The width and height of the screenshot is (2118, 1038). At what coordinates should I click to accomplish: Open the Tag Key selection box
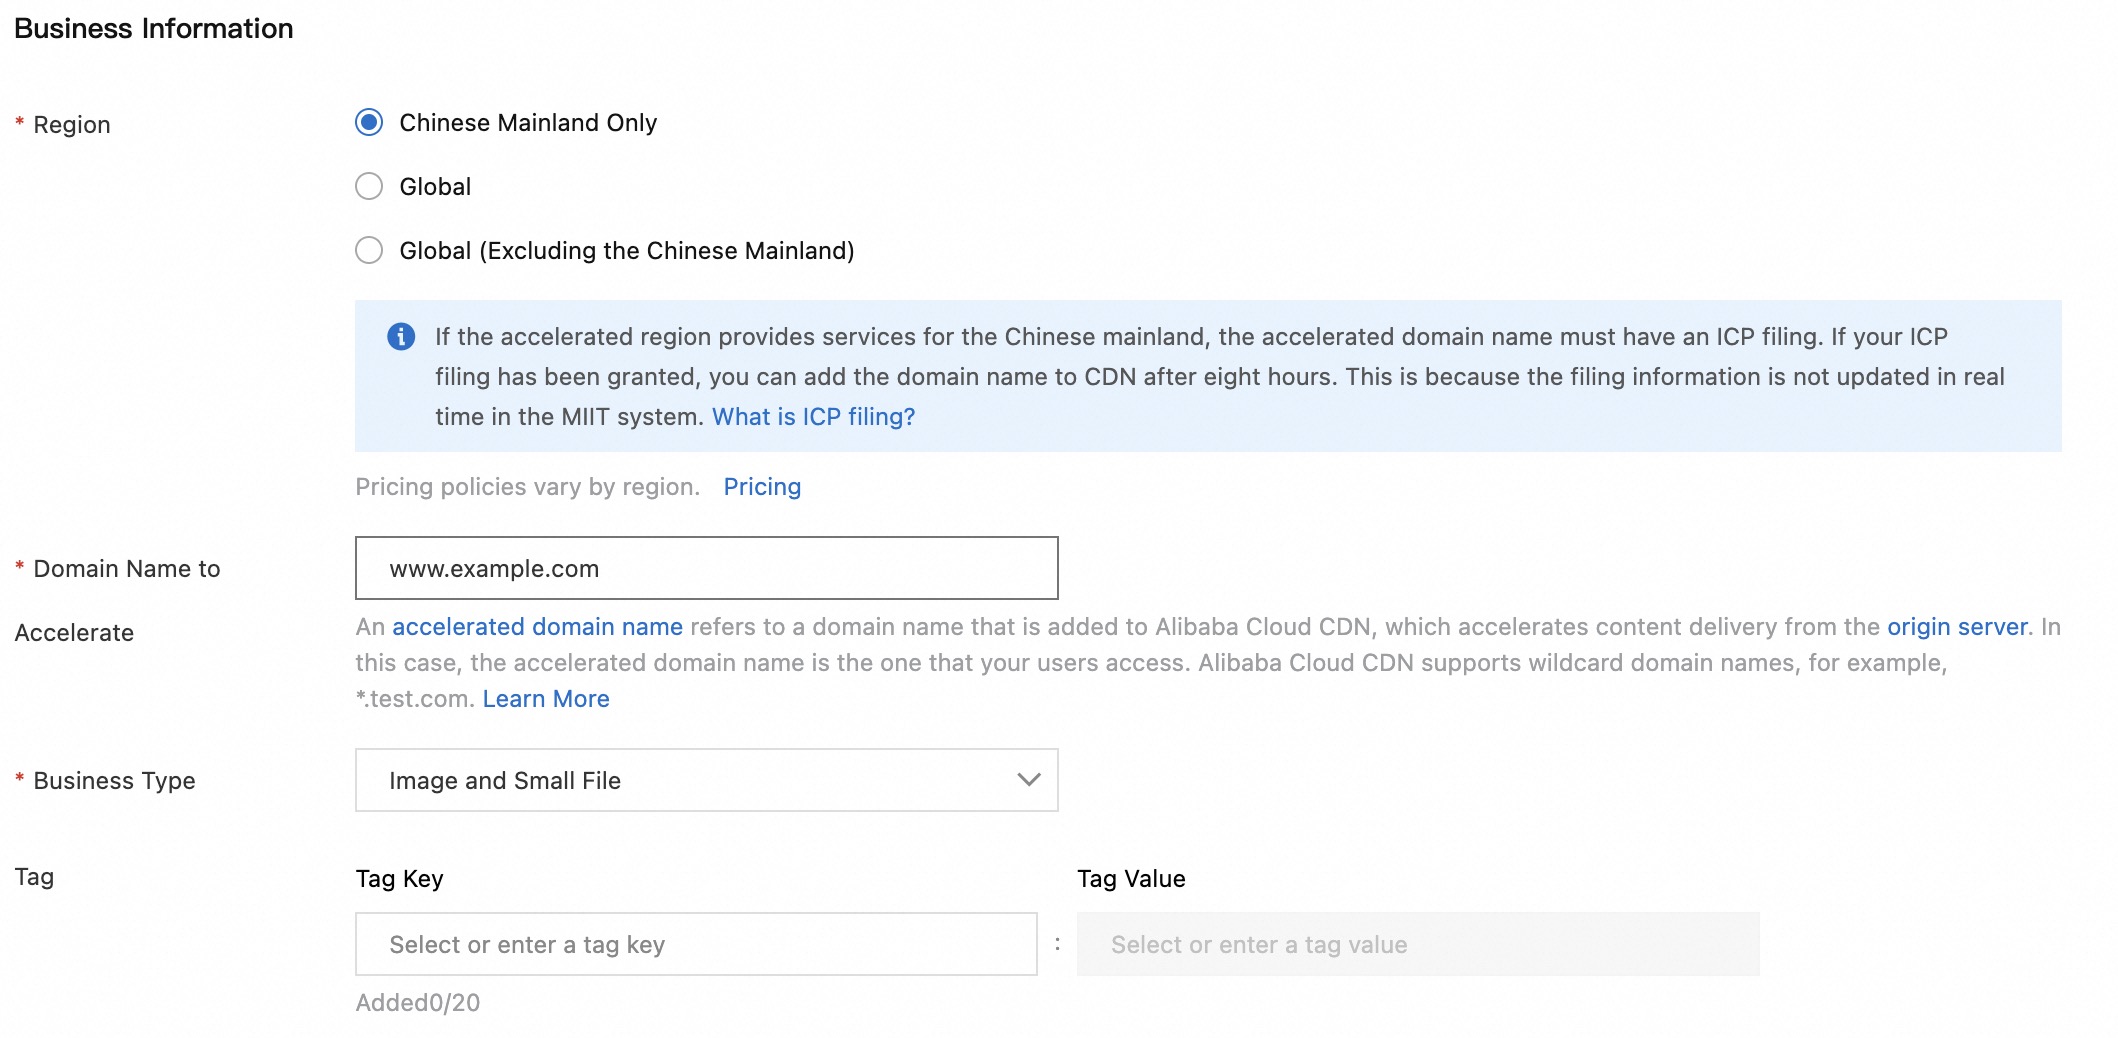click(x=695, y=944)
